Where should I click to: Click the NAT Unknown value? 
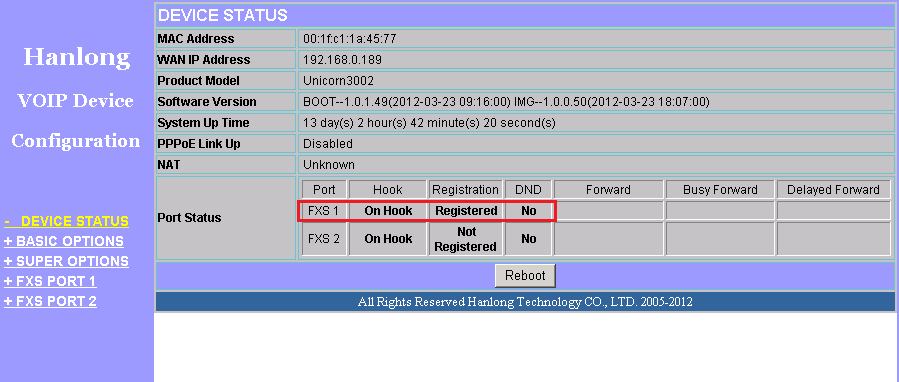329,165
